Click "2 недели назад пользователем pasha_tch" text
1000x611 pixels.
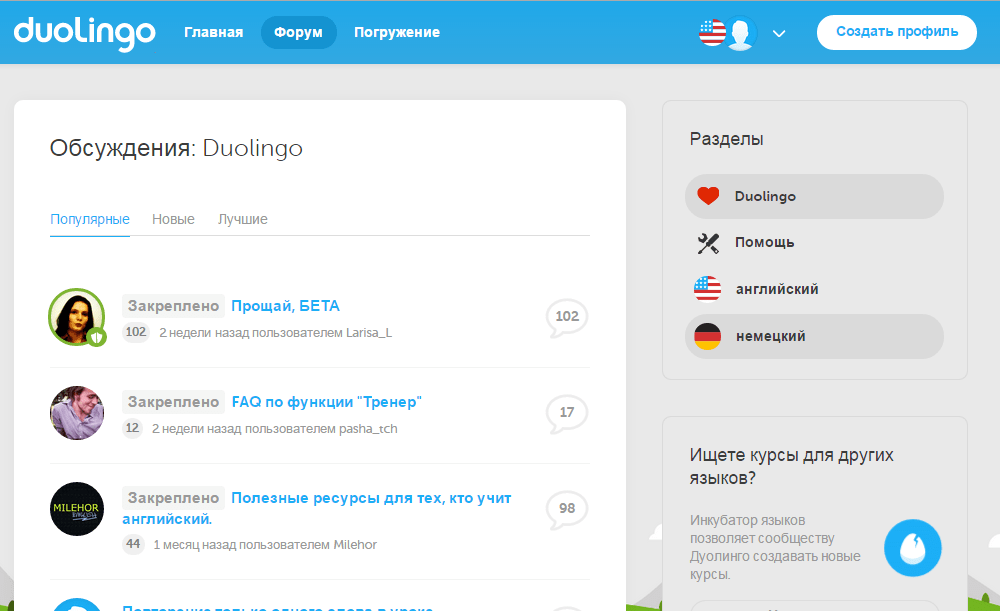274,429
